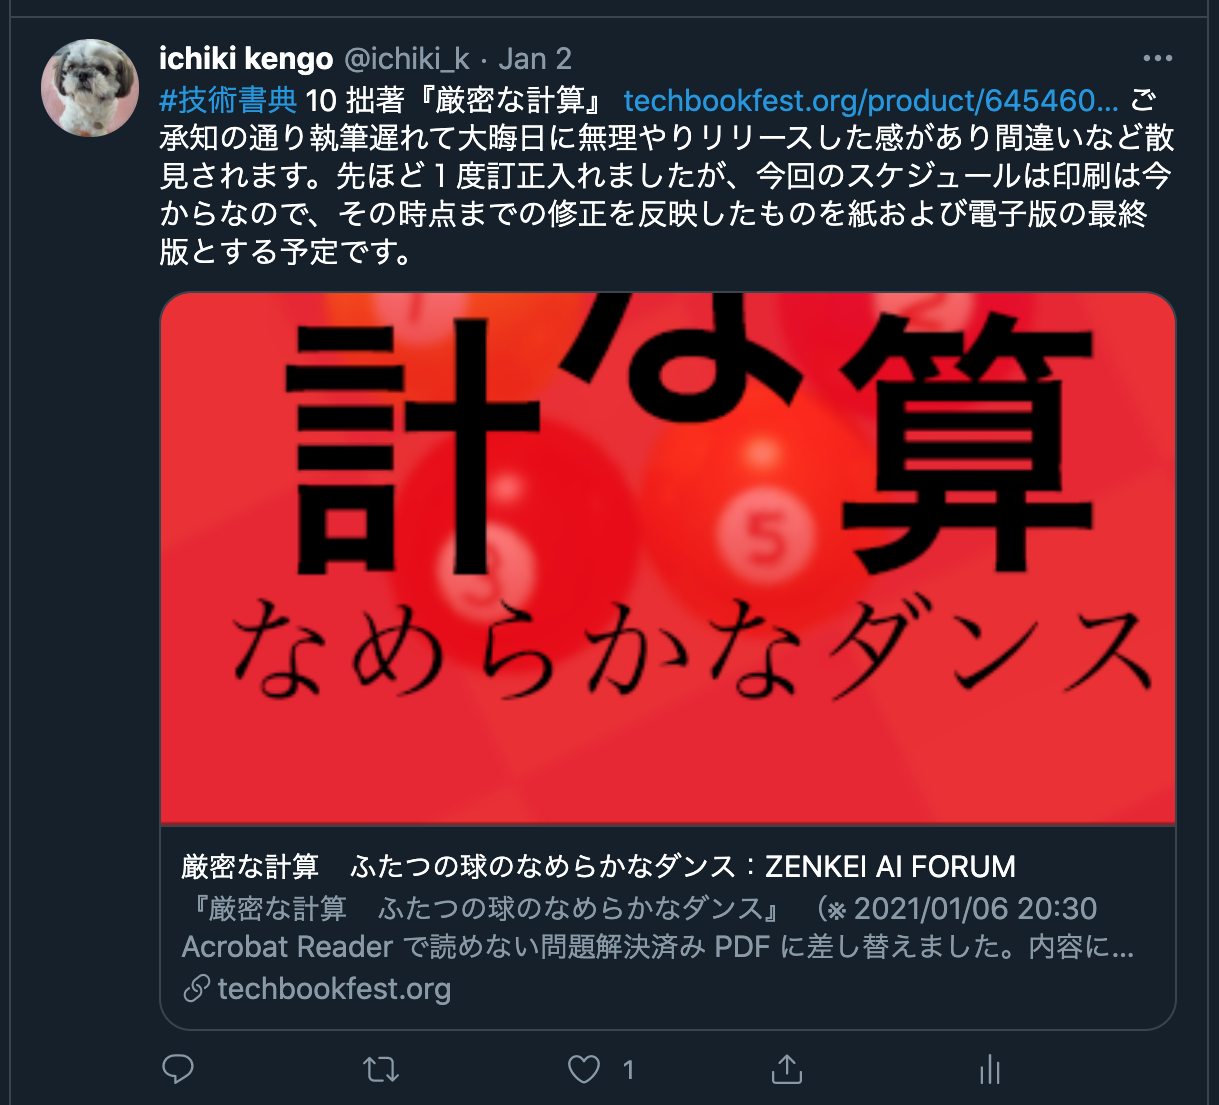View tweet analytics bar chart icon
Screen dimensions: 1219x1105
990,1070
